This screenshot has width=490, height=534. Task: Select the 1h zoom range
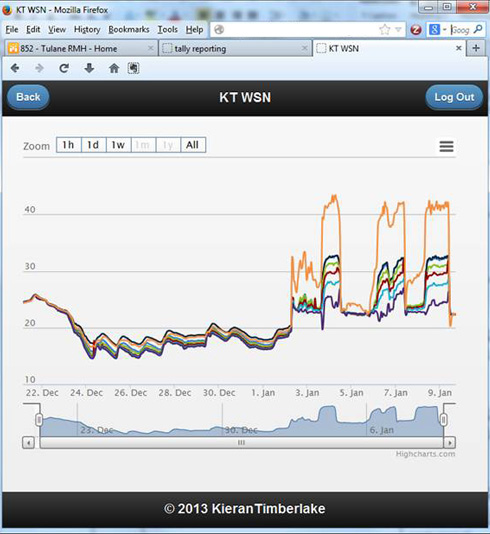(x=69, y=145)
